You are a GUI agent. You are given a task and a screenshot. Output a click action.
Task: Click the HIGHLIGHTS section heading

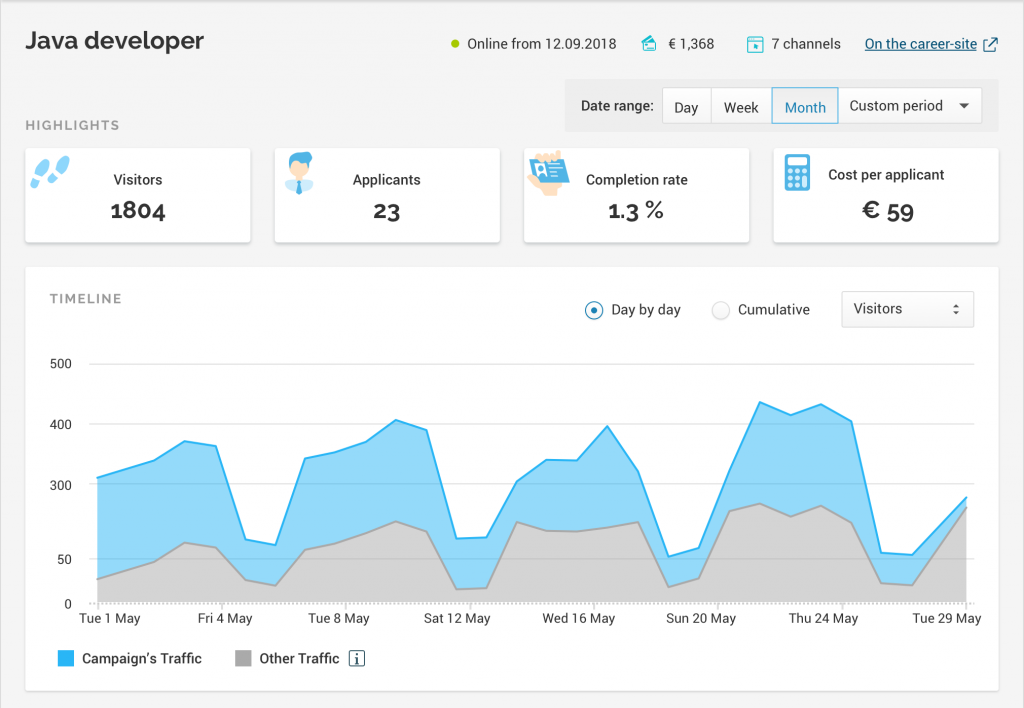(72, 125)
